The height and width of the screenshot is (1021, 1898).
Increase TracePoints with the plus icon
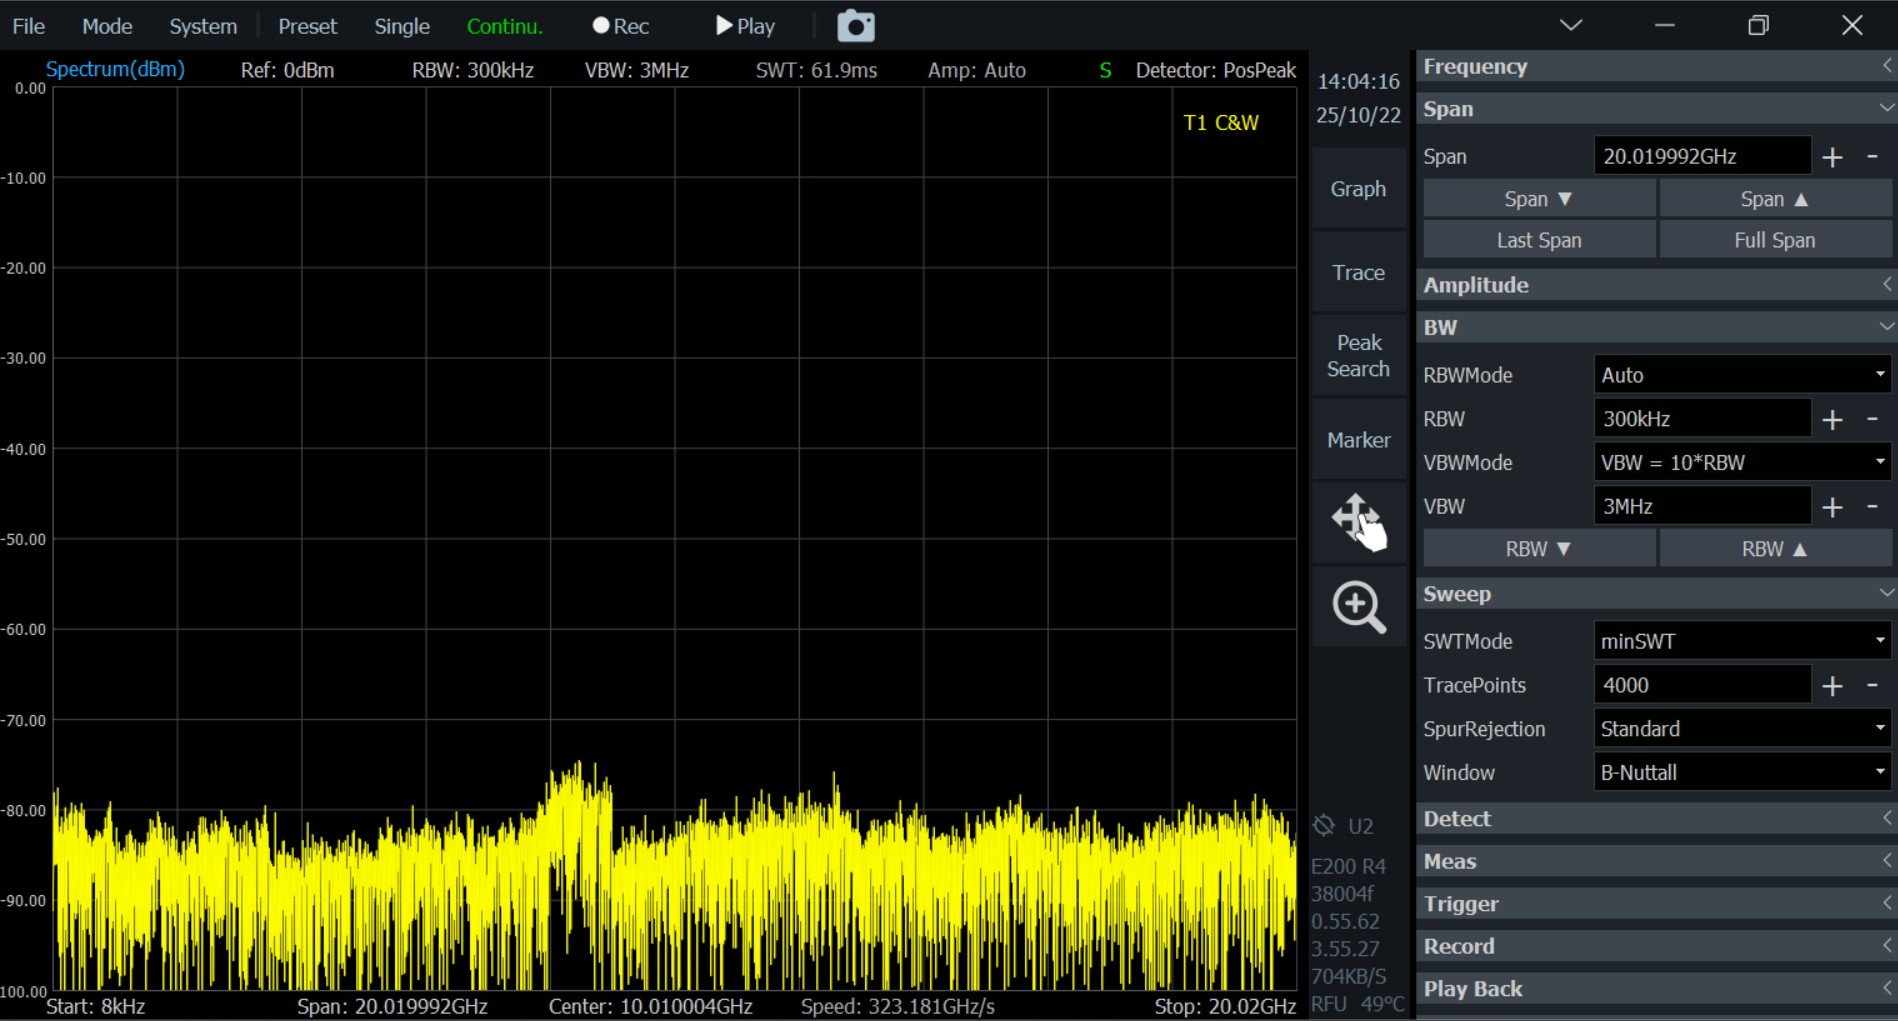pyautogui.click(x=1832, y=685)
